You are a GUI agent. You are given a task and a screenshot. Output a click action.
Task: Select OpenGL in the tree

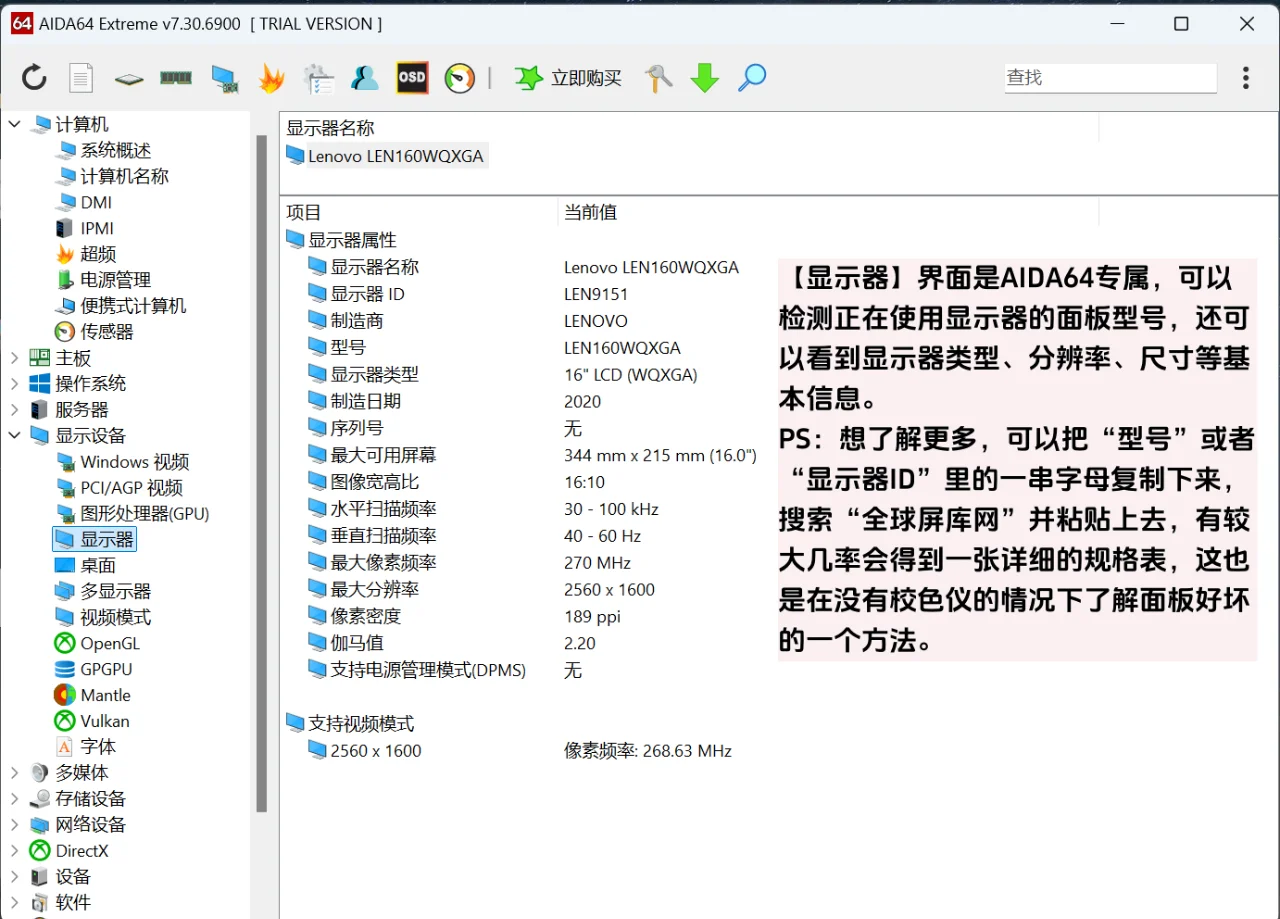pyautogui.click(x=97, y=644)
